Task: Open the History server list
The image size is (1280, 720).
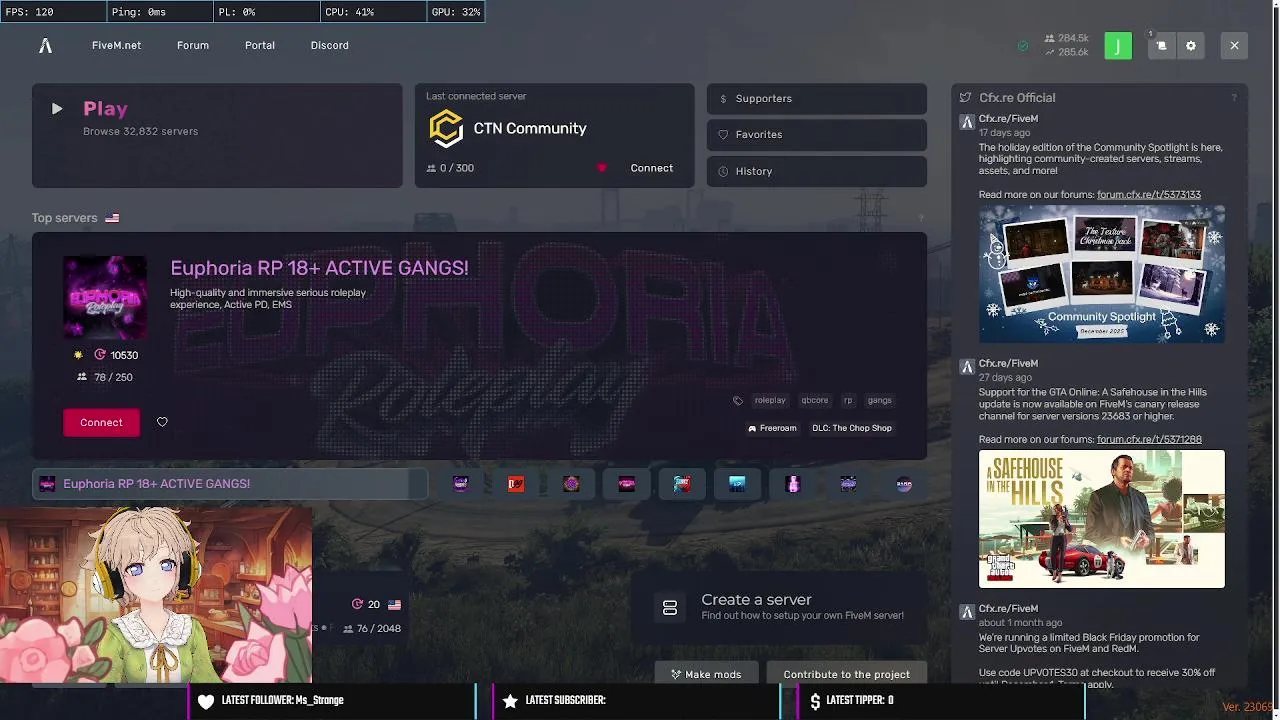Action: tap(817, 171)
